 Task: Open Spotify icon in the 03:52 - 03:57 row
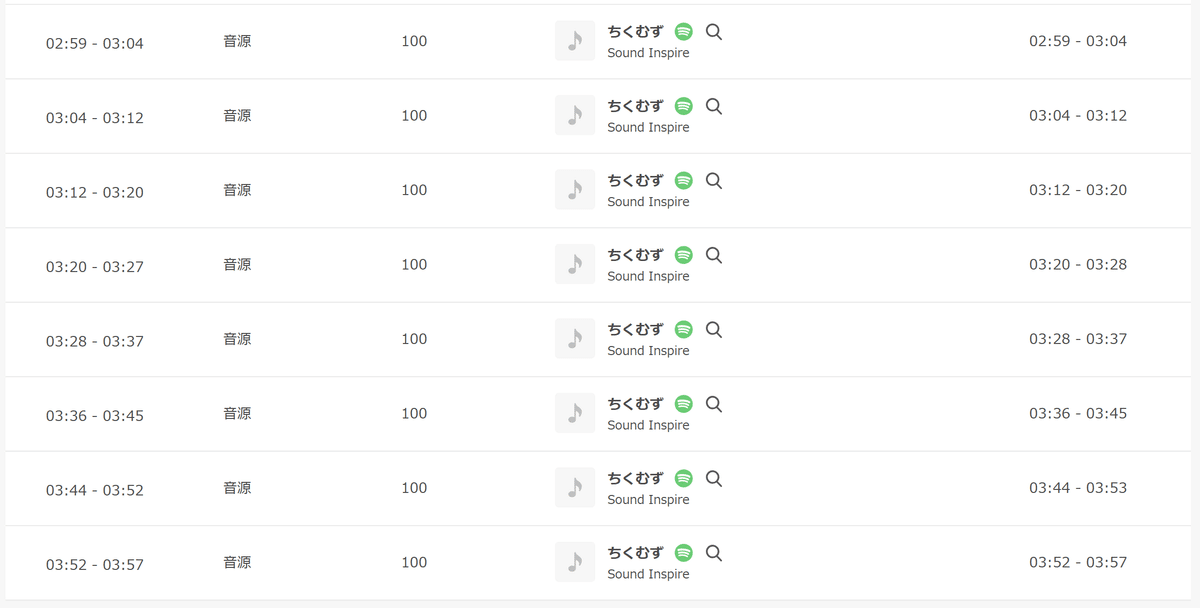(684, 553)
